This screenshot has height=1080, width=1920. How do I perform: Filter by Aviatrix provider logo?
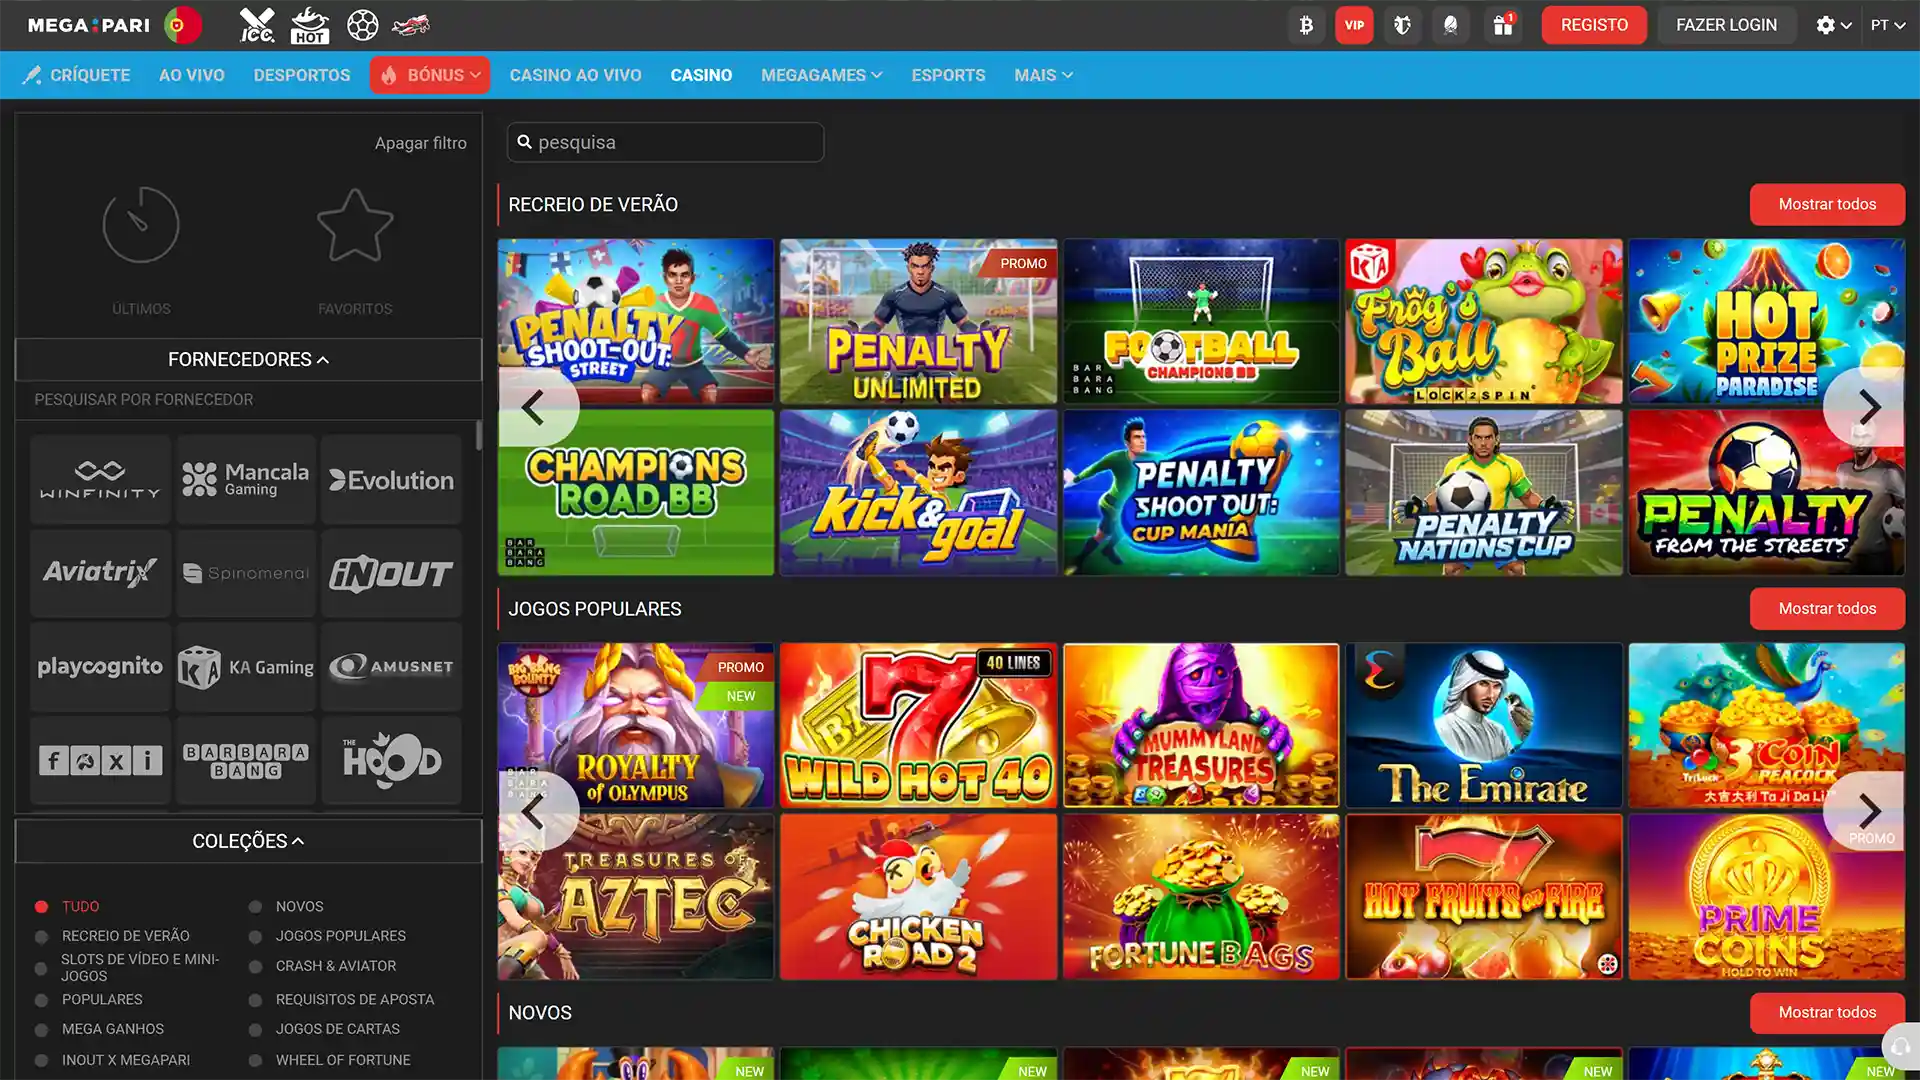[x=100, y=573]
